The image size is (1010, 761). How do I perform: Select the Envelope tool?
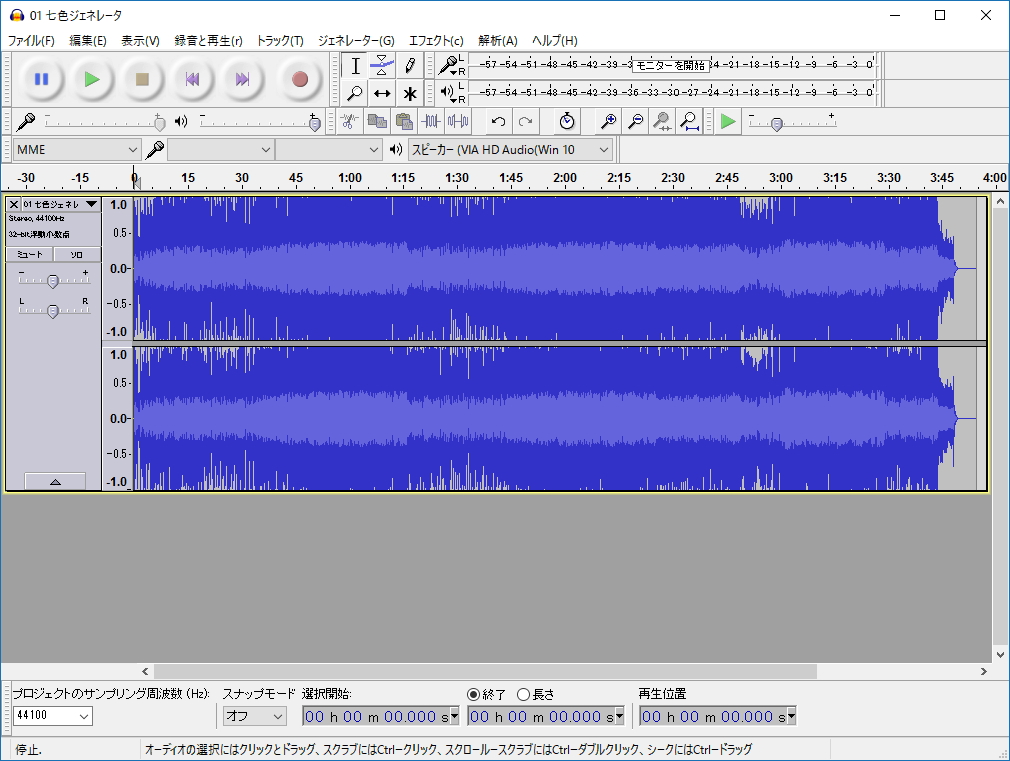383,66
